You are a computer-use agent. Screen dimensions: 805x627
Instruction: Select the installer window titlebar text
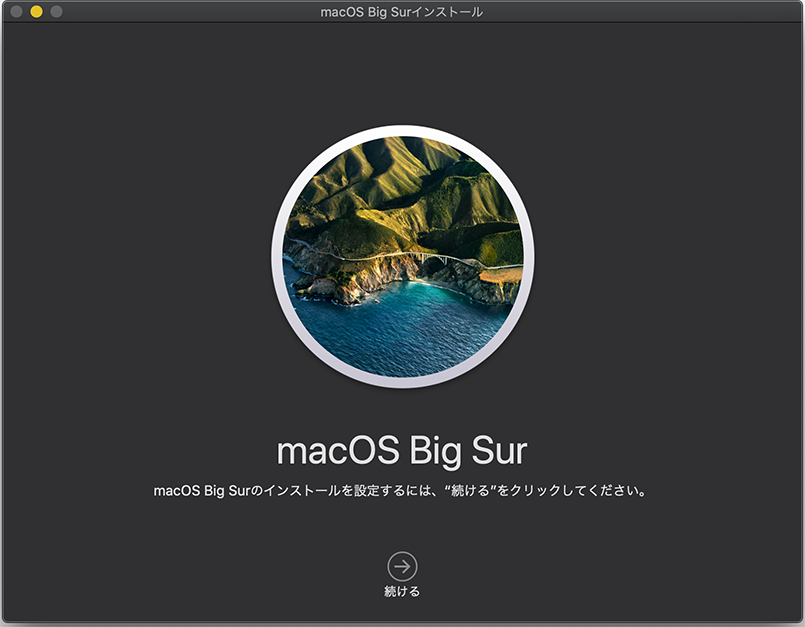[402, 12]
